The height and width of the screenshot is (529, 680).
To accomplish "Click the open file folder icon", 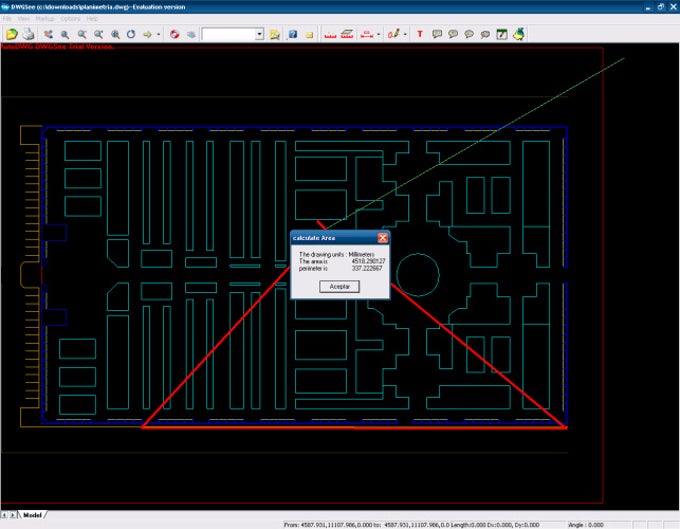I will pos(11,34).
